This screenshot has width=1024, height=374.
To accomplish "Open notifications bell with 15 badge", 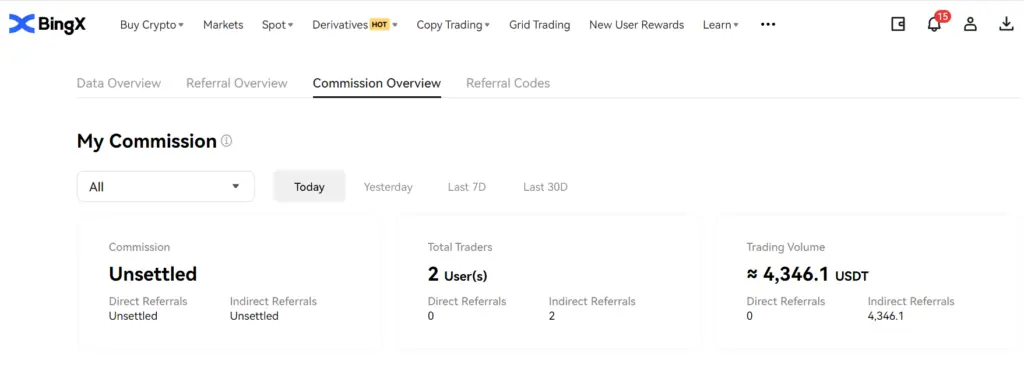I will (936, 23).
